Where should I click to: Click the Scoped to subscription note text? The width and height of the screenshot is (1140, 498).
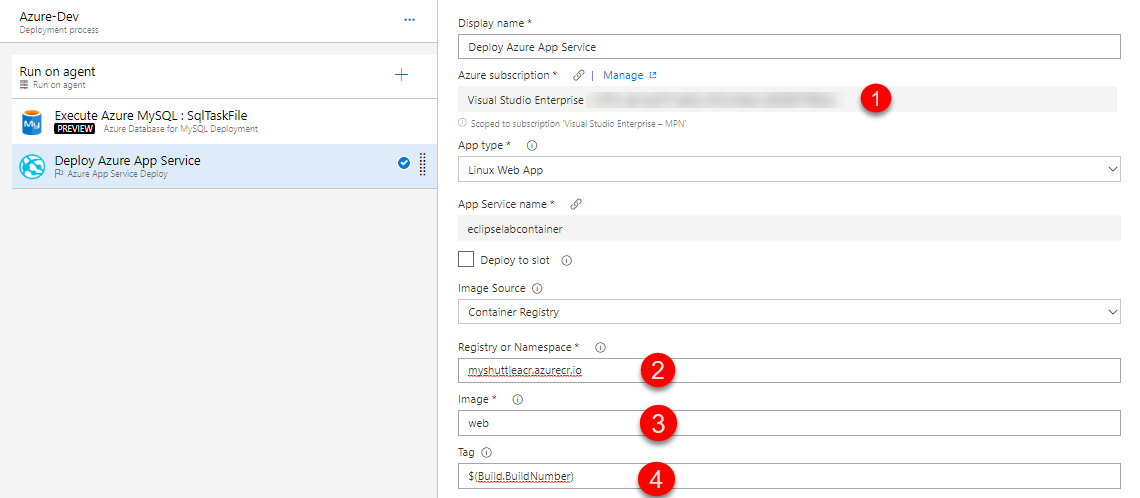579,124
